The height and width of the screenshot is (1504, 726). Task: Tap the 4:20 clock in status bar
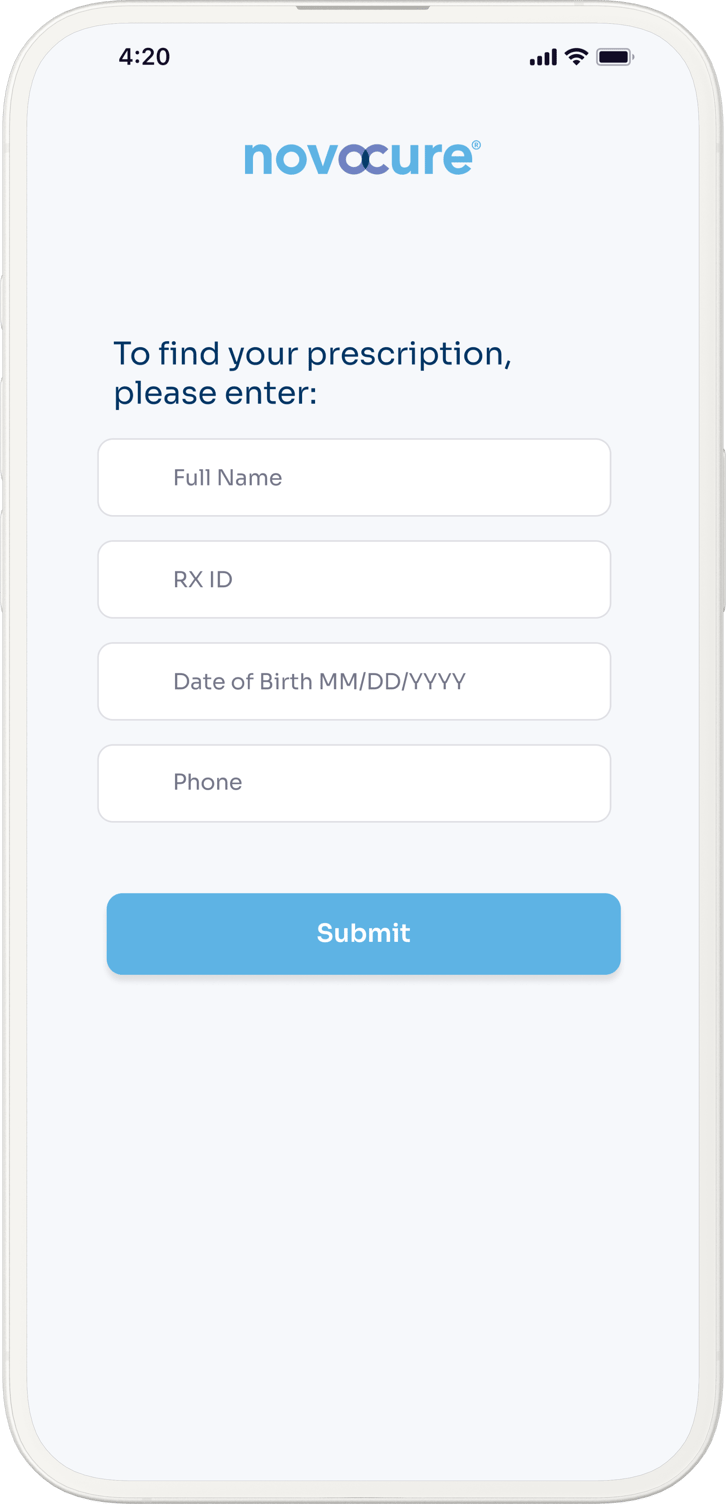coord(144,57)
